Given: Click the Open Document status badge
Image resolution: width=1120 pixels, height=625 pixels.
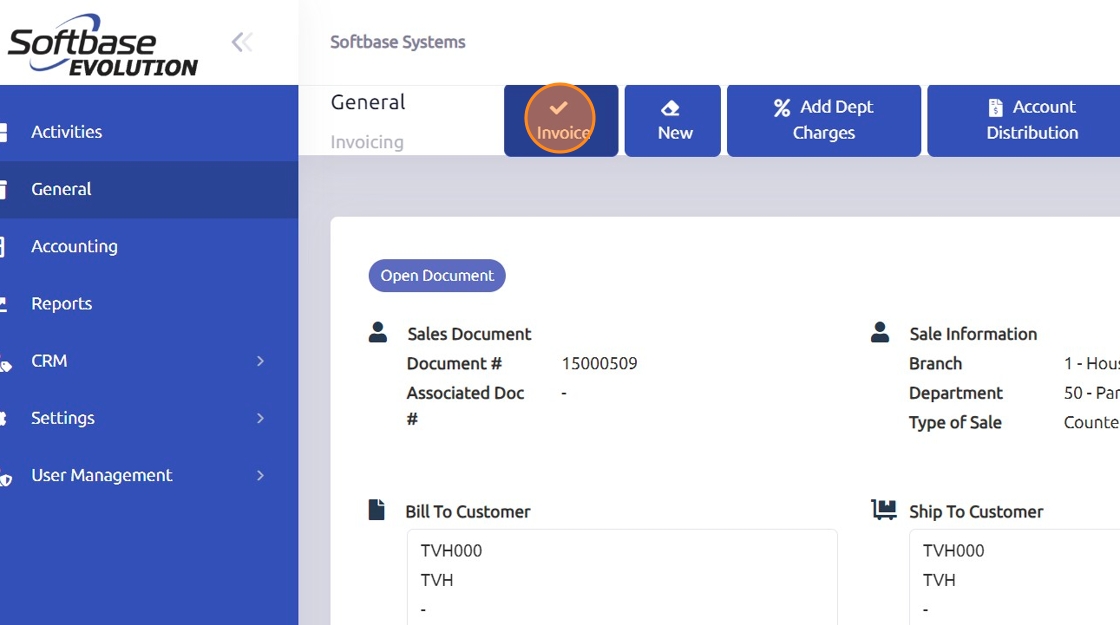Looking at the screenshot, I should coord(437,276).
